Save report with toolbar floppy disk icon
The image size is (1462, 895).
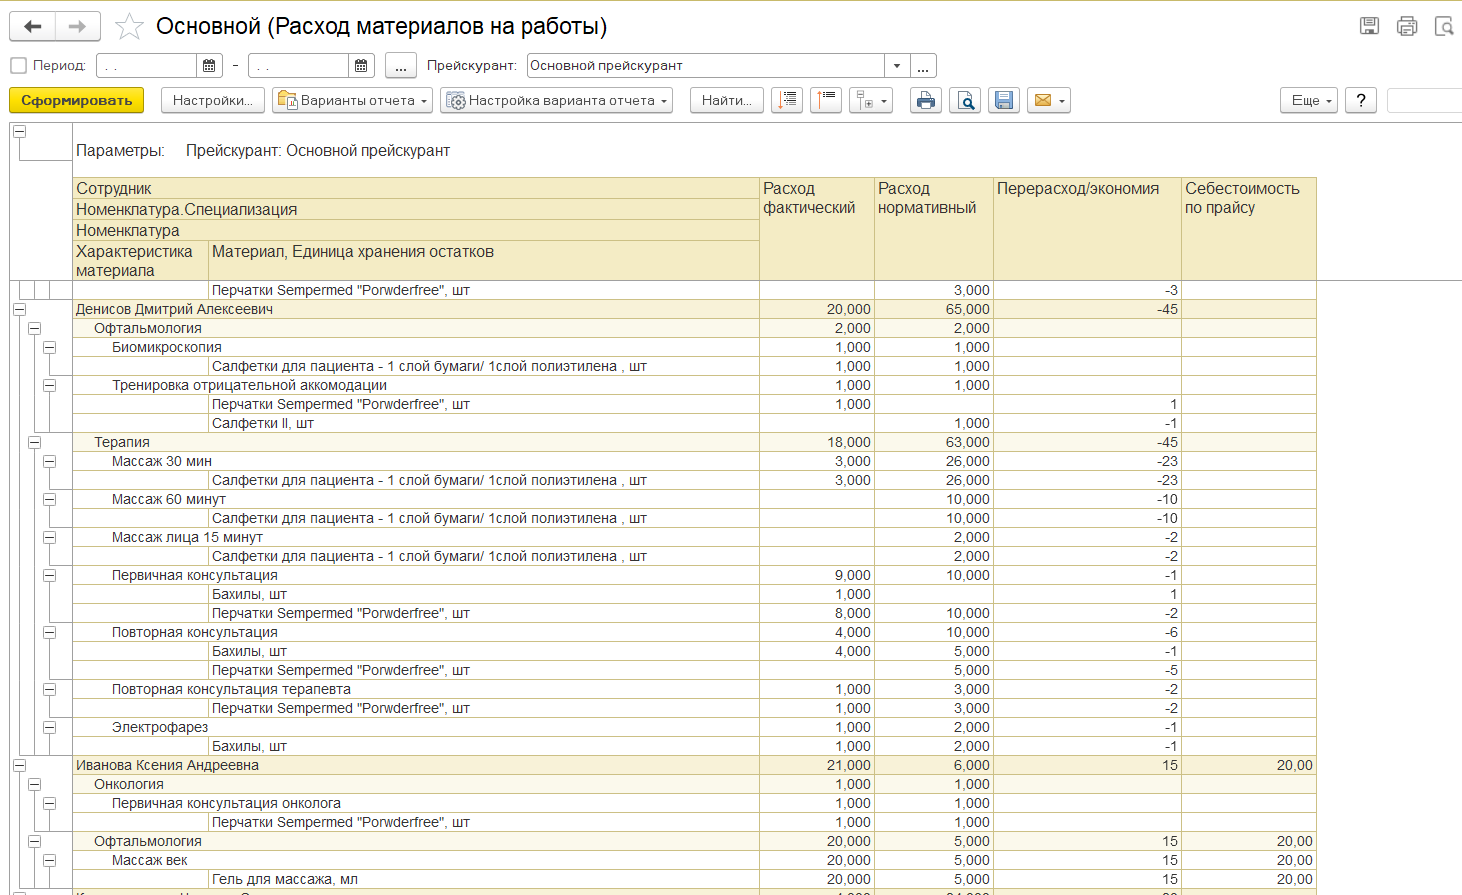pos(1004,100)
